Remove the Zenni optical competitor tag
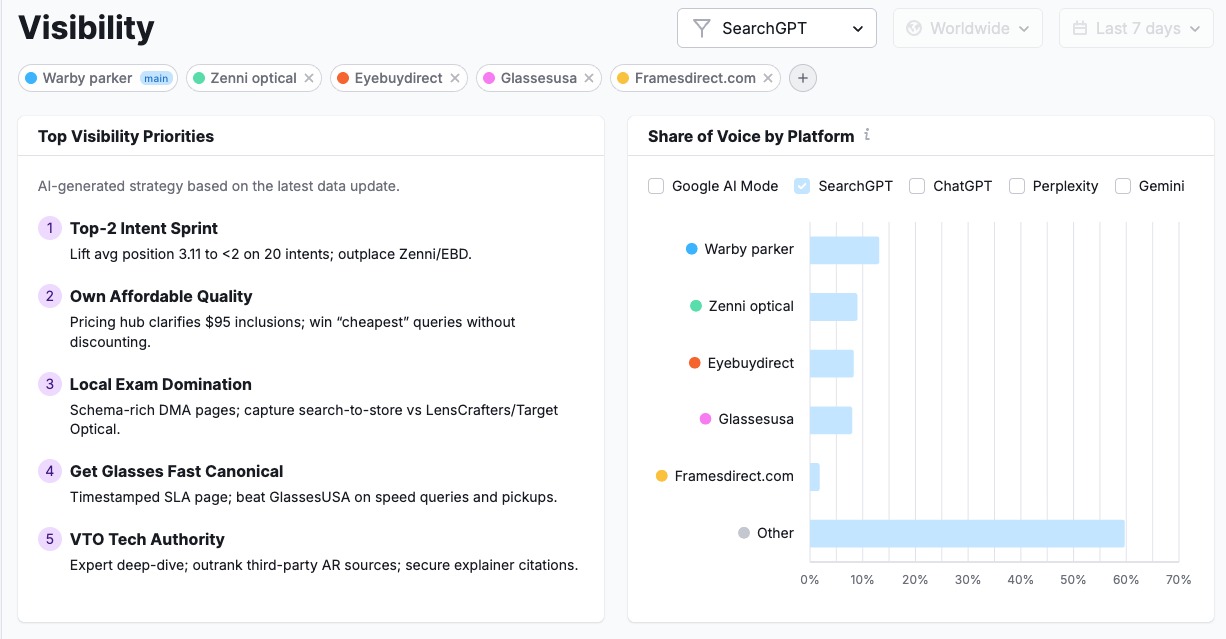Image resolution: width=1226 pixels, height=639 pixels. (x=309, y=78)
